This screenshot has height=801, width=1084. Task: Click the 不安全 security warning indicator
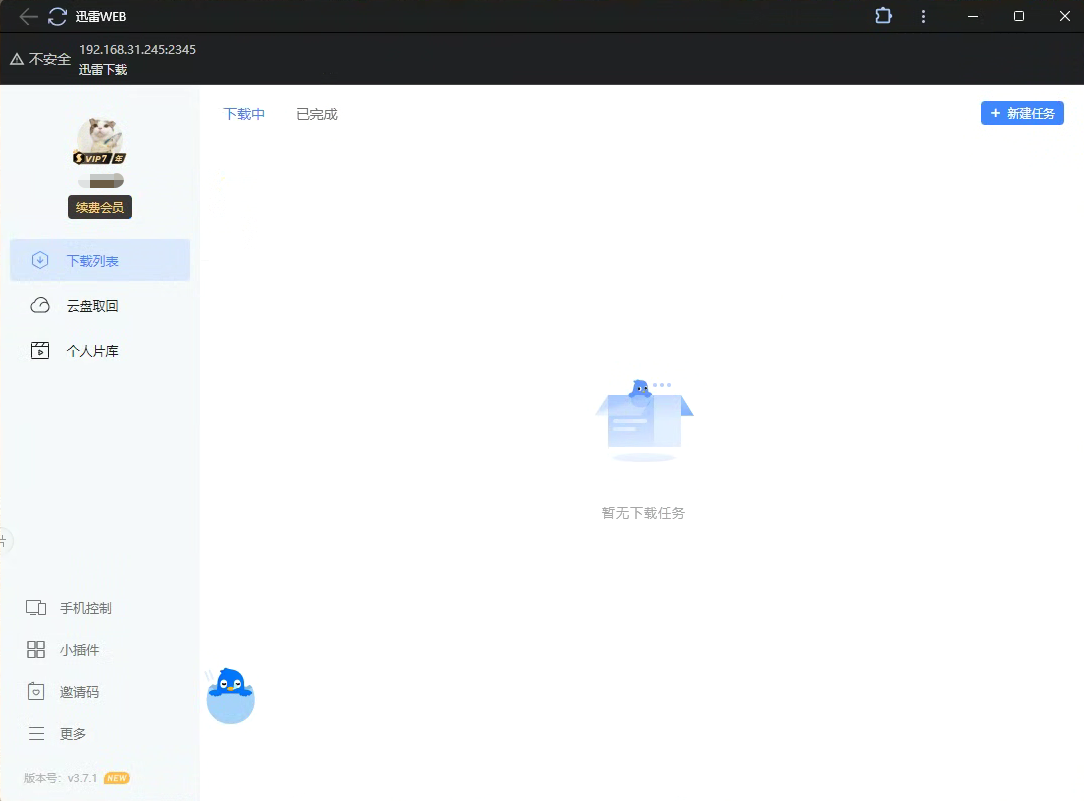point(41,59)
